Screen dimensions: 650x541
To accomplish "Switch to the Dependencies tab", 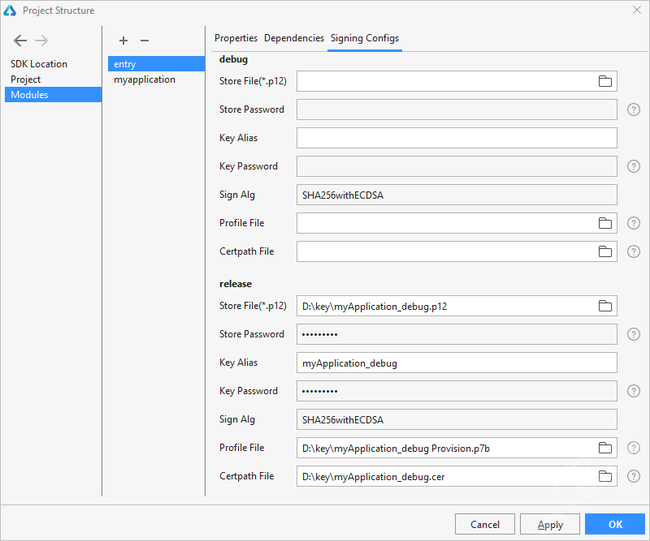I will coord(294,38).
